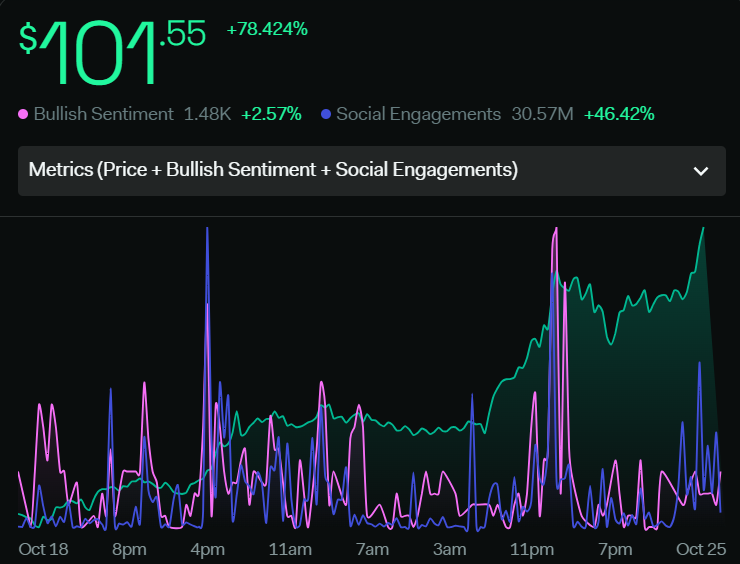The height and width of the screenshot is (564, 740).
Task: Toggle the Bullish Sentiment legend label
Action: tap(103, 114)
